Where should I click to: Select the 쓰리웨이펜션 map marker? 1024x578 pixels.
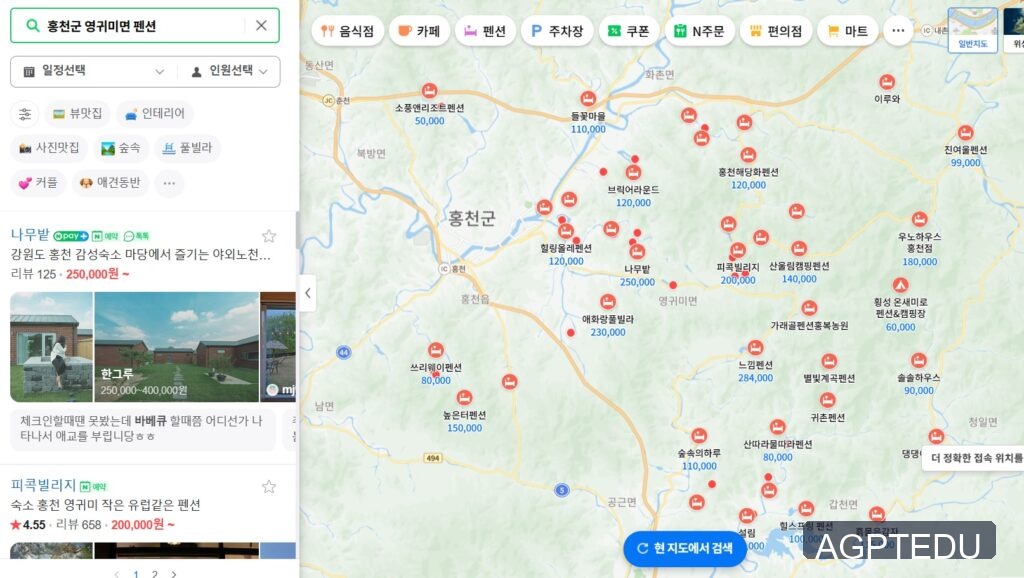436,350
